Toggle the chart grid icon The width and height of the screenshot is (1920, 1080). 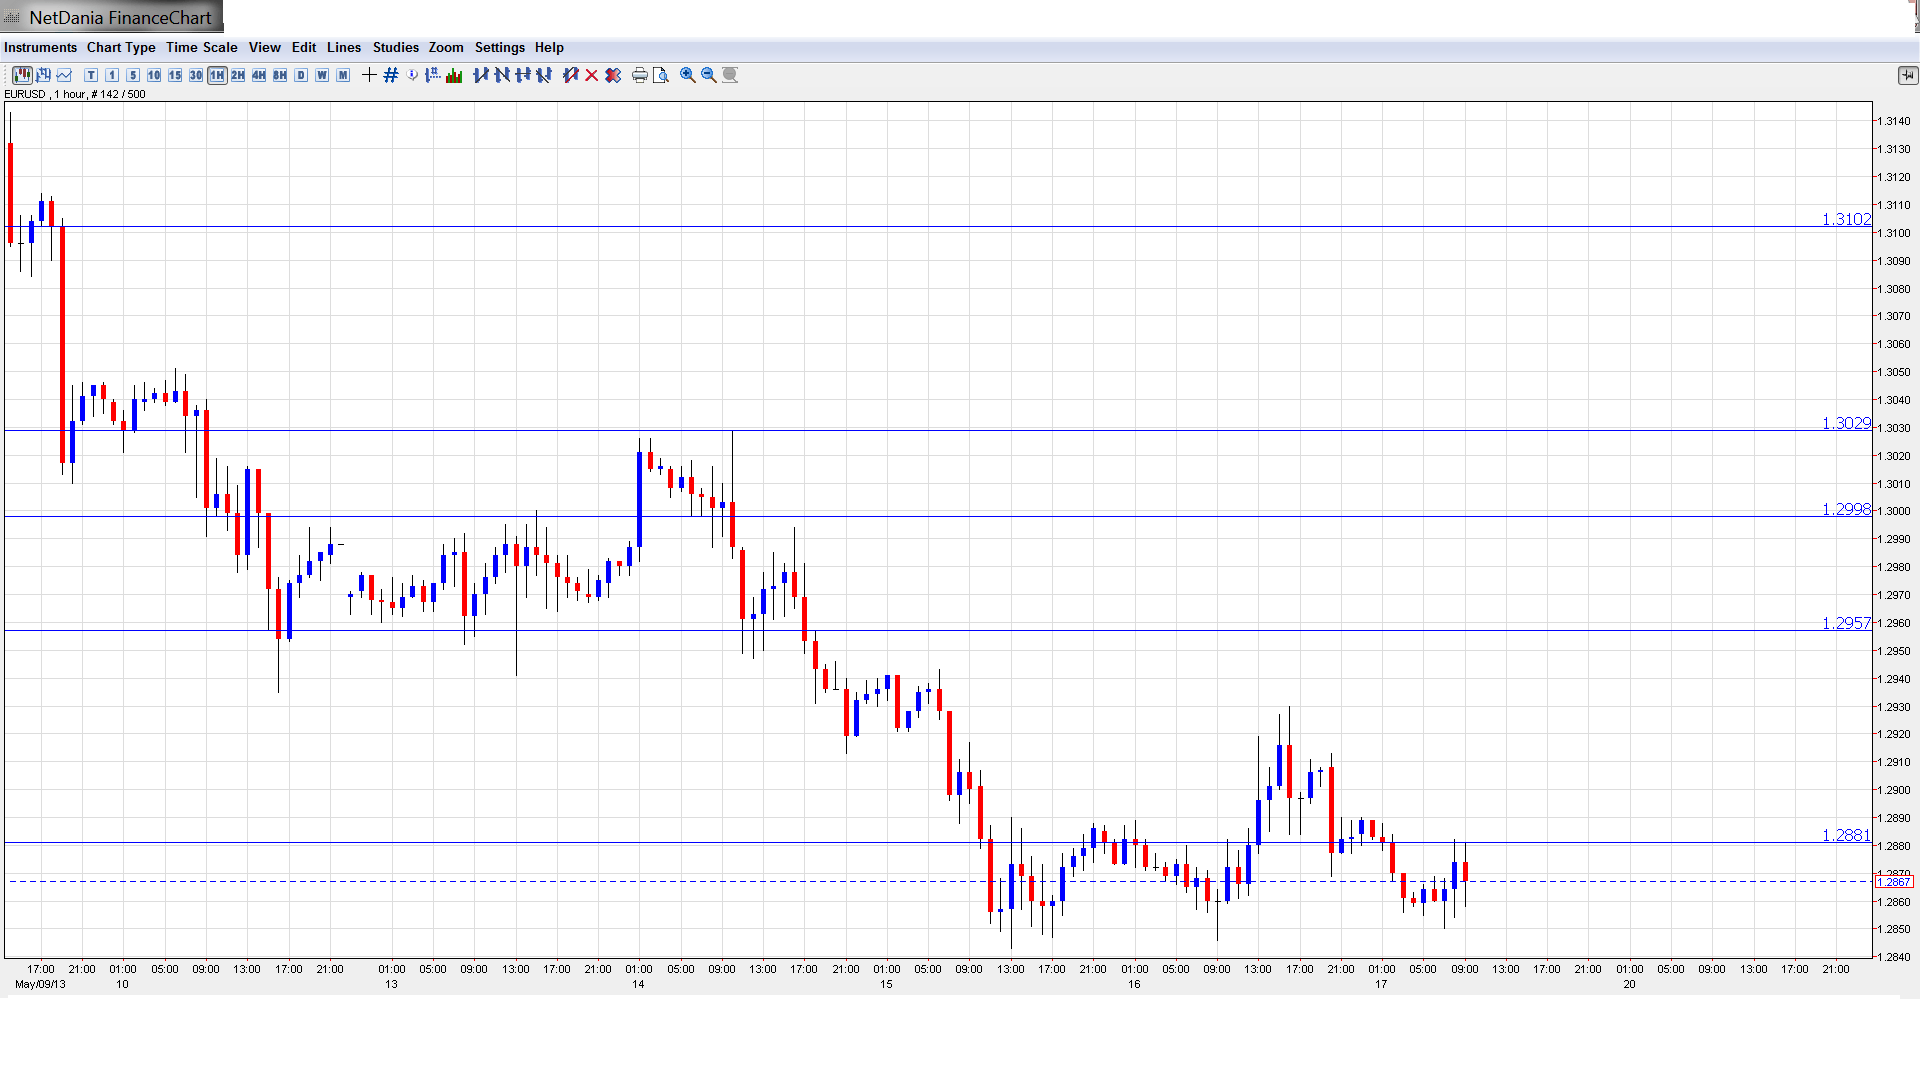[391, 75]
